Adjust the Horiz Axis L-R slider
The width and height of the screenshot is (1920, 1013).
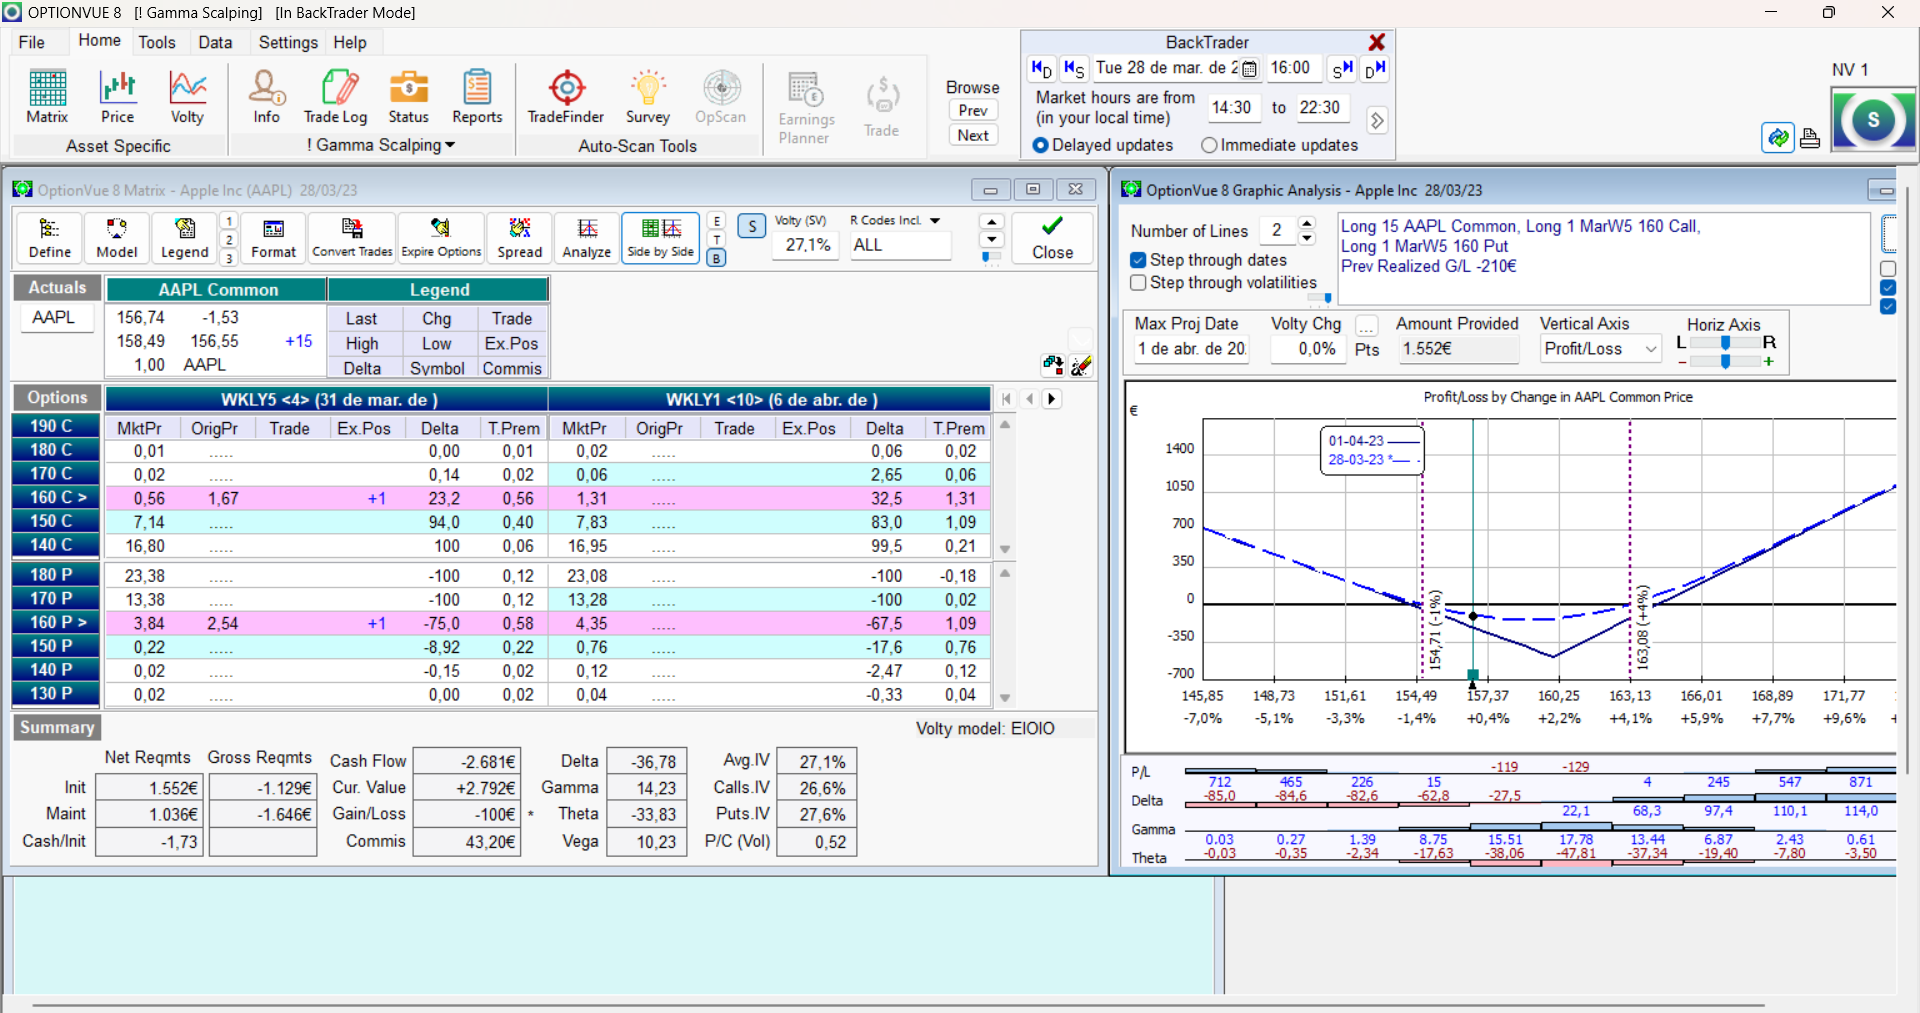coord(1725,342)
